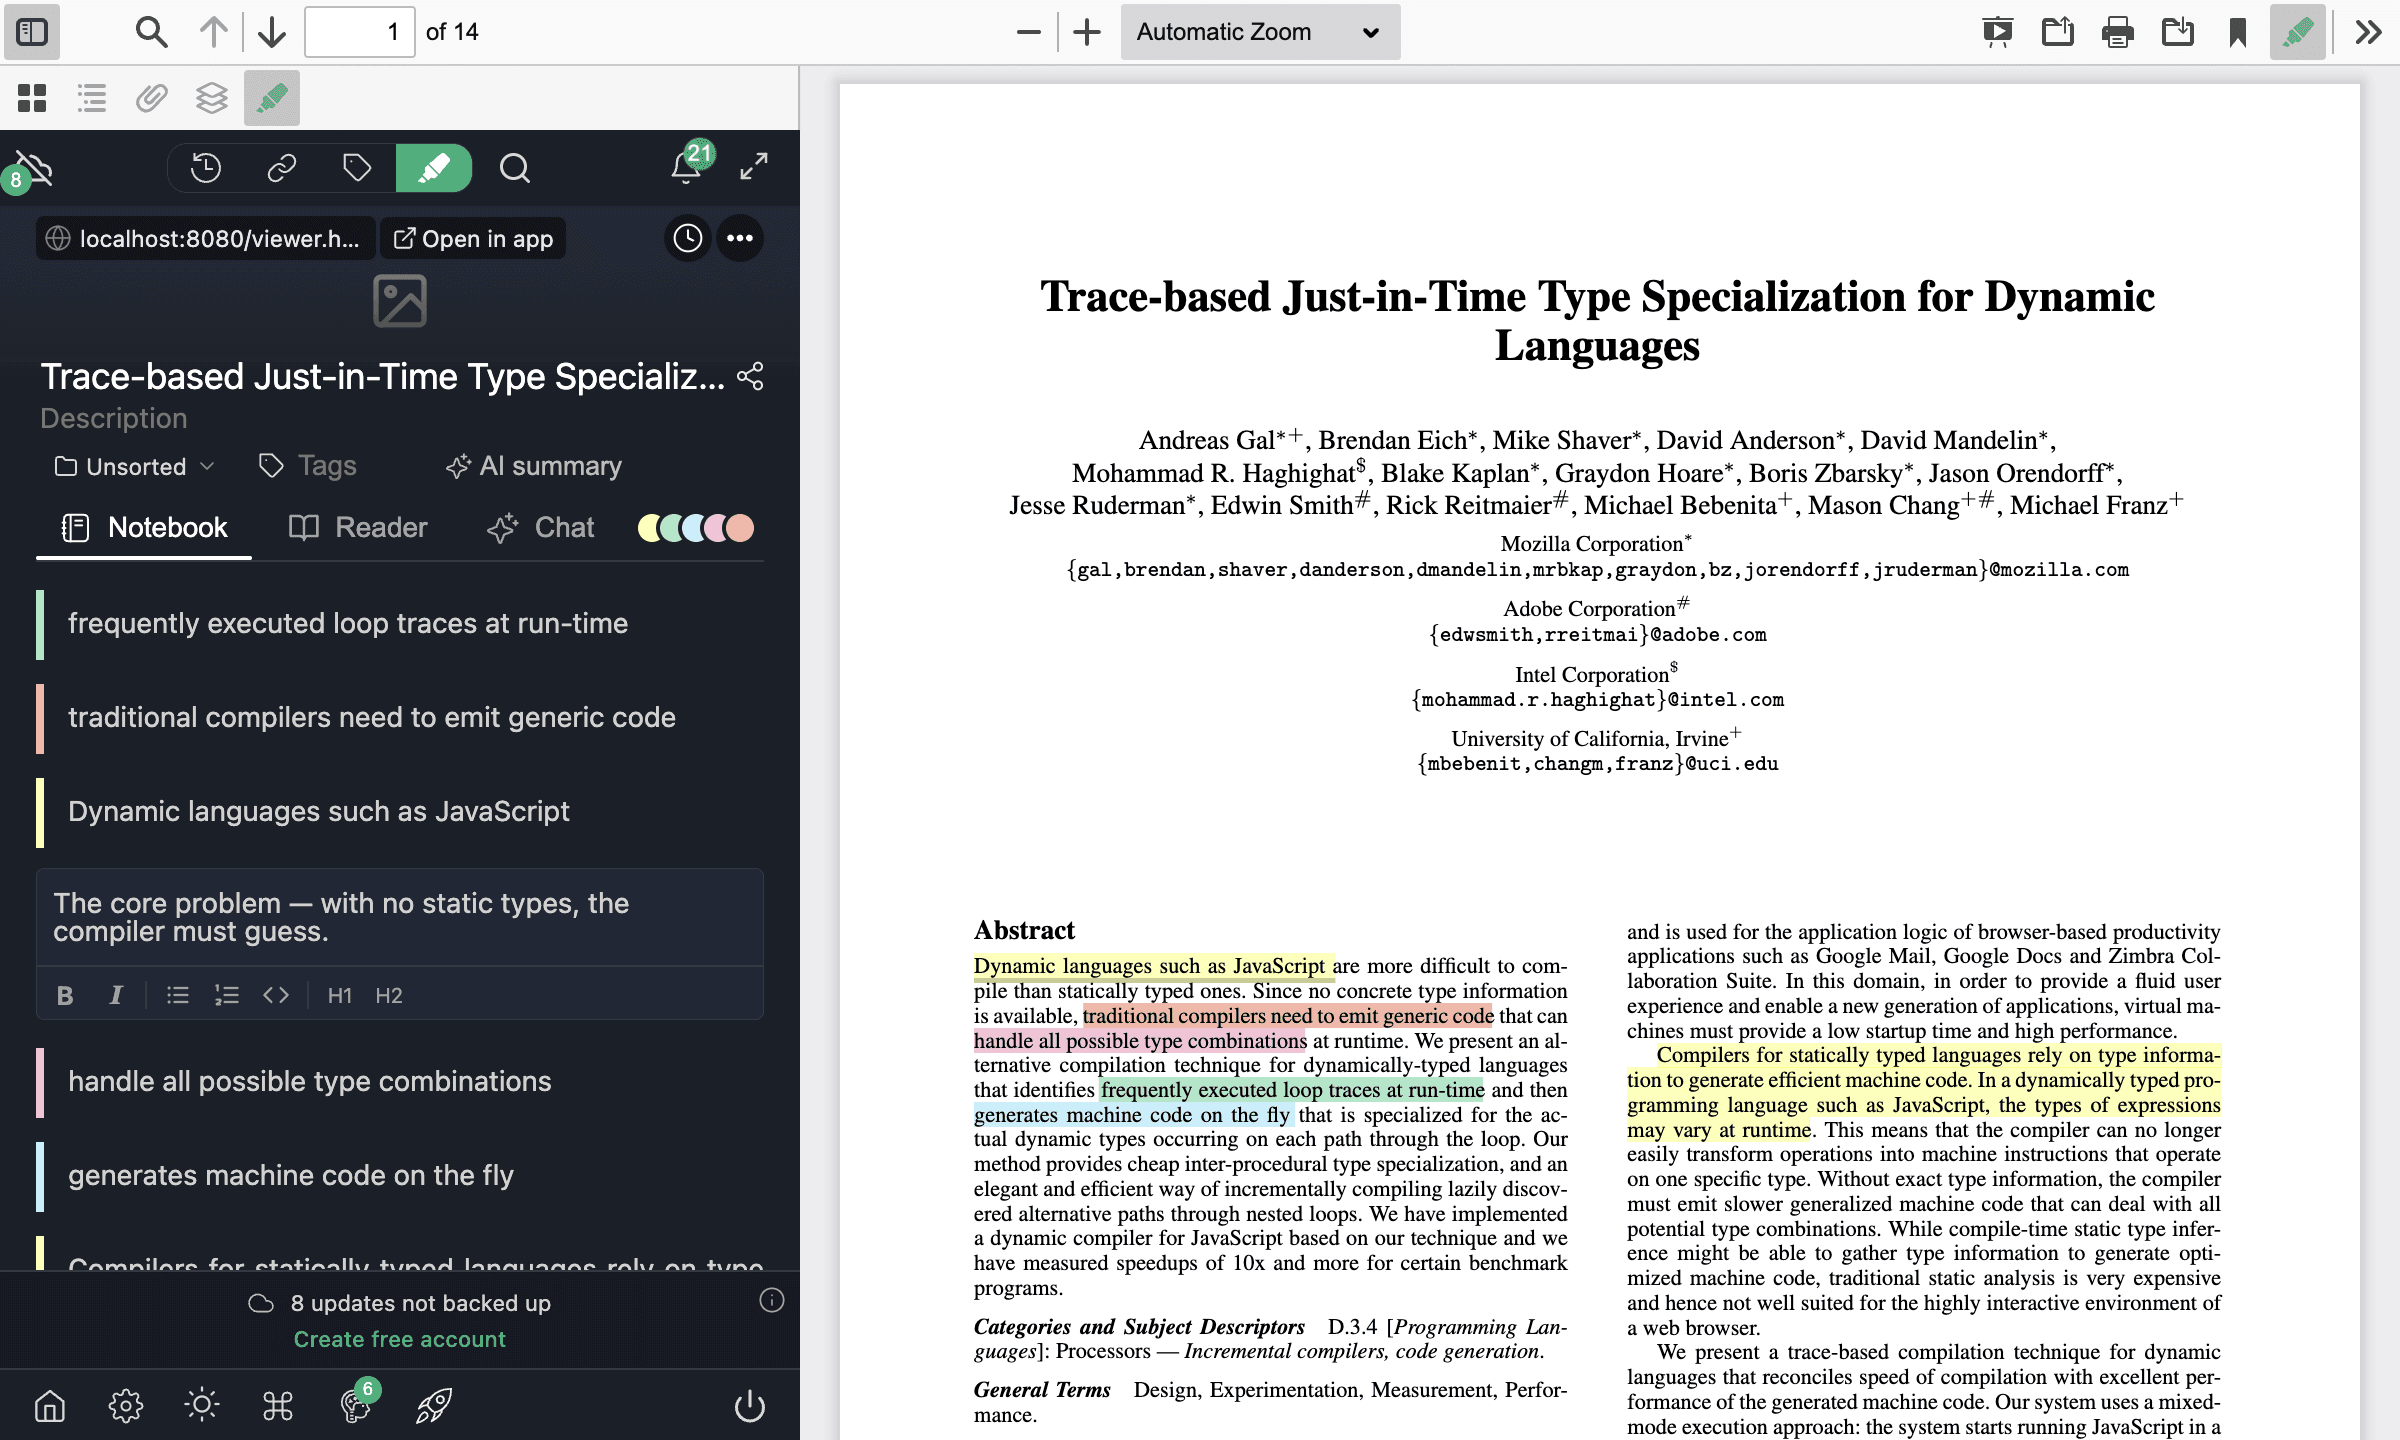This screenshot has width=2400, height=1440.
Task: Apply H1 heading in note editor
Action: (x=340, y=995)
